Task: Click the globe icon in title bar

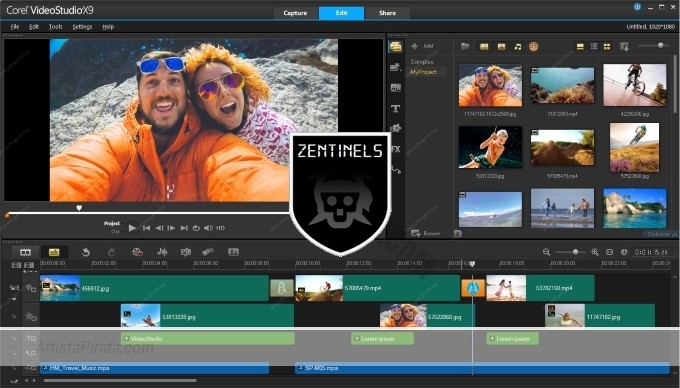Action: coord(637,7)
